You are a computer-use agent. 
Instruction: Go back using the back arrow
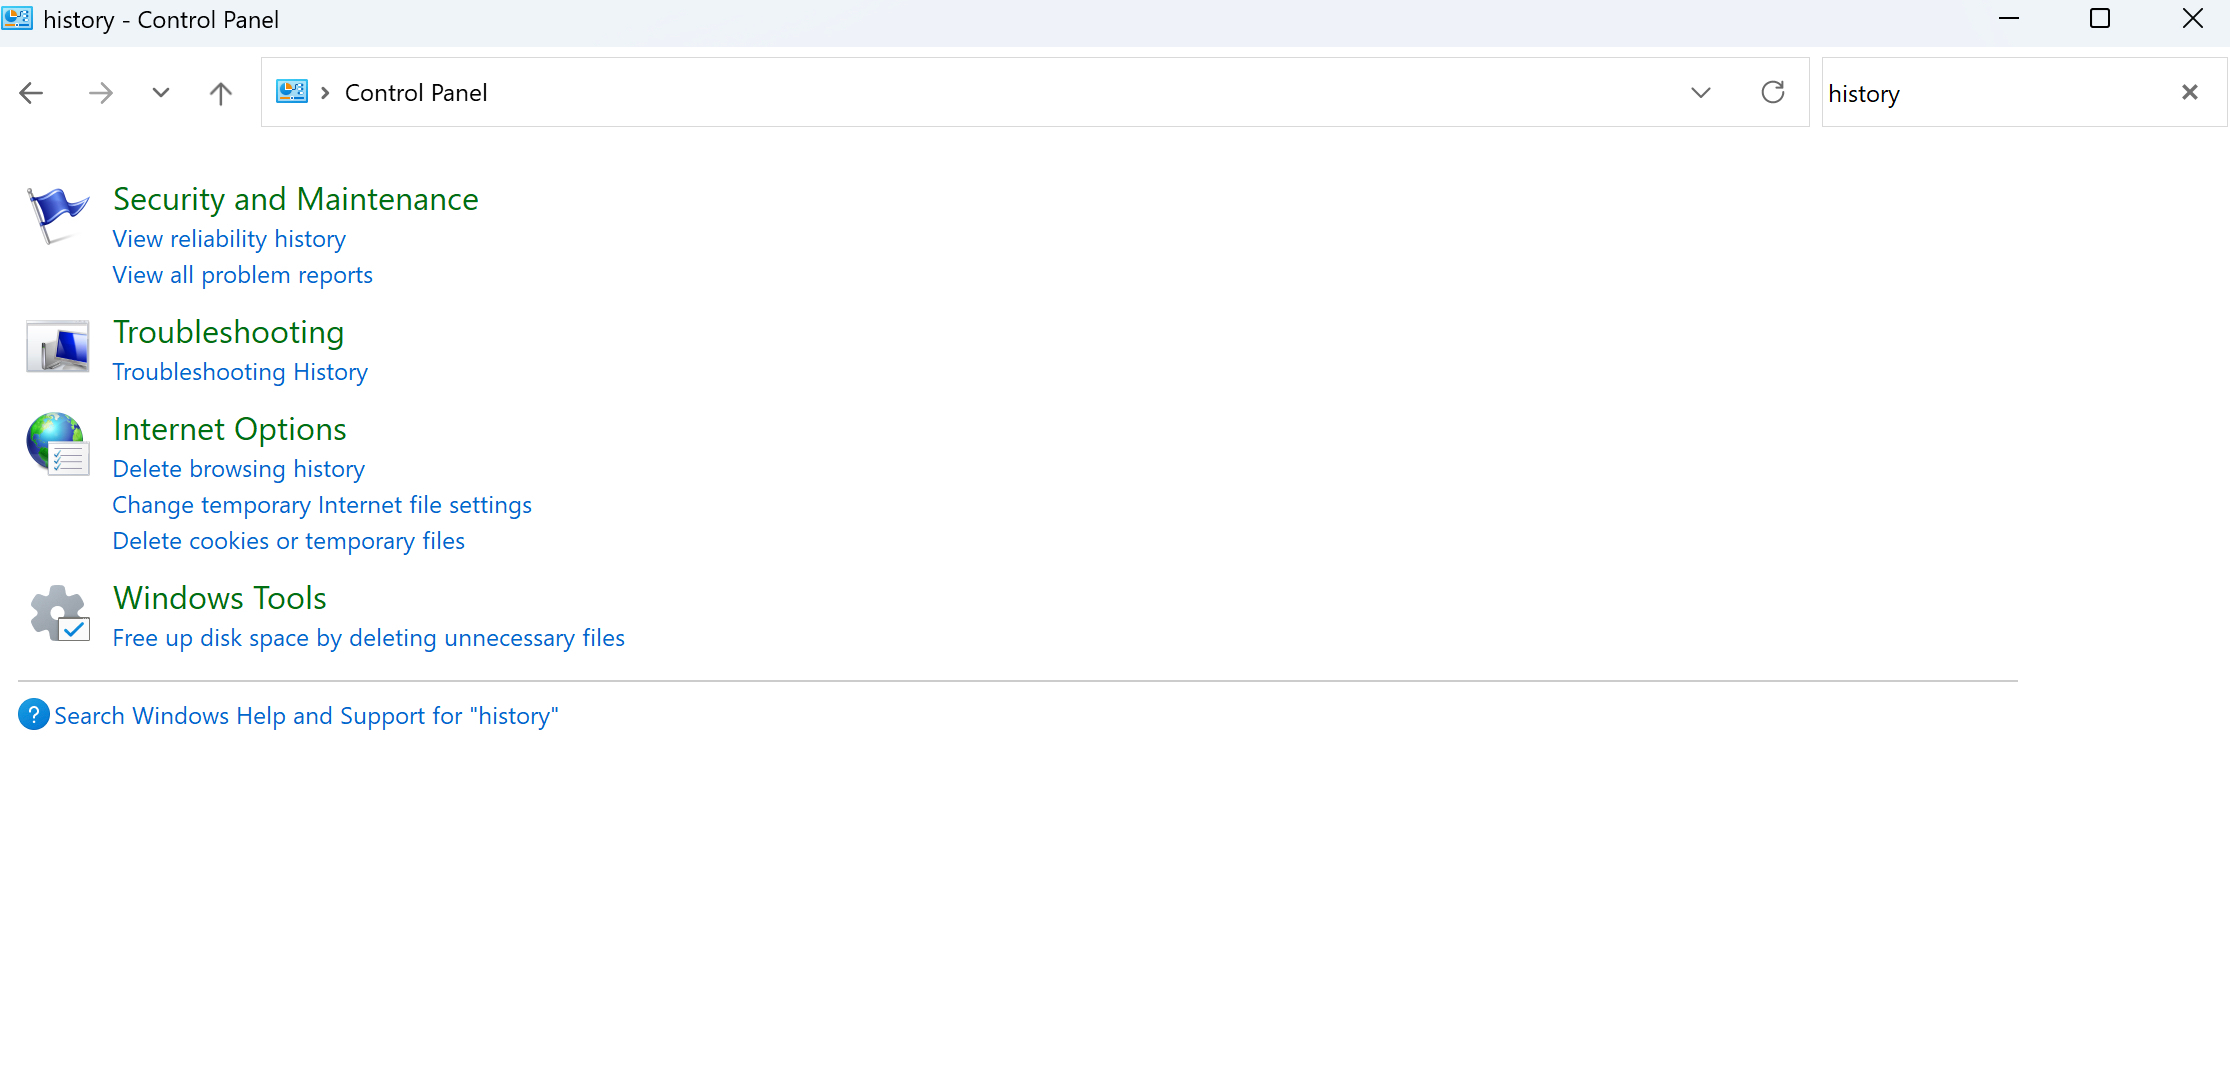(32, 93)
